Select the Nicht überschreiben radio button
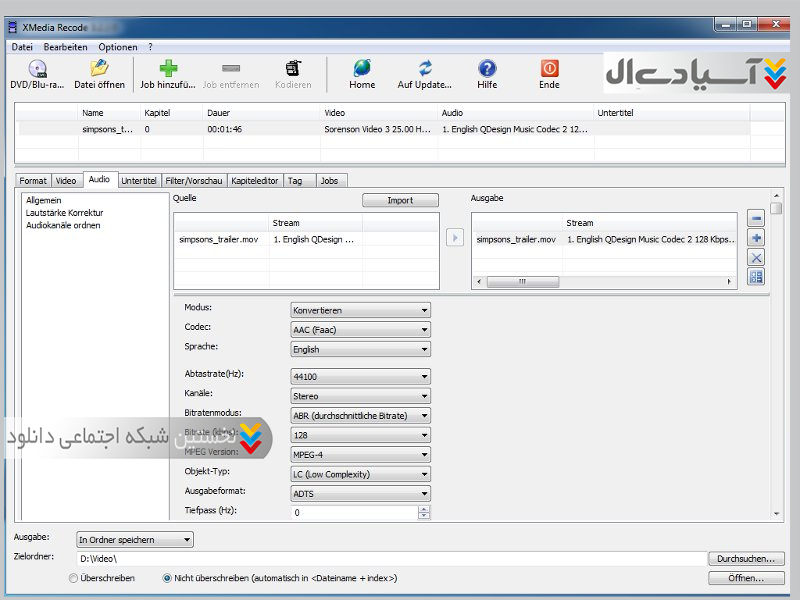800x600 pixels. (x=167, y=578)
